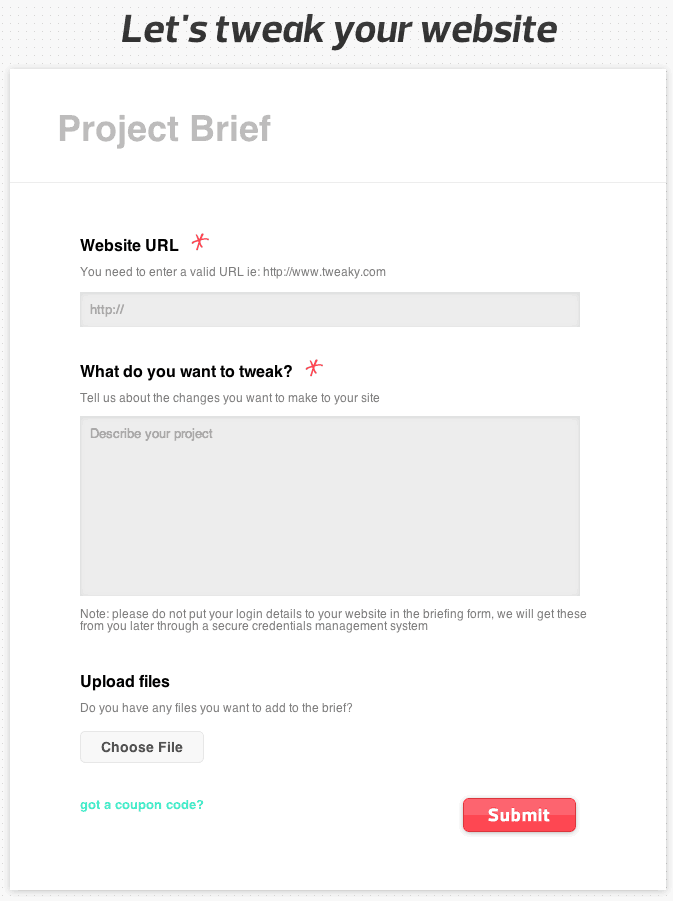The height and width of the screenshot is (901, 673).
Task: Open the got a coupon code link
Action: pyautogui.click(x=142, y=805)
